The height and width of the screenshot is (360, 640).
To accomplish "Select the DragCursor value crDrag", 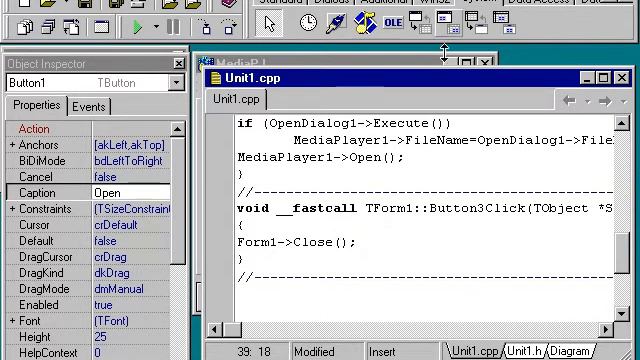I will pyautogui.click(x=110, y=257).
